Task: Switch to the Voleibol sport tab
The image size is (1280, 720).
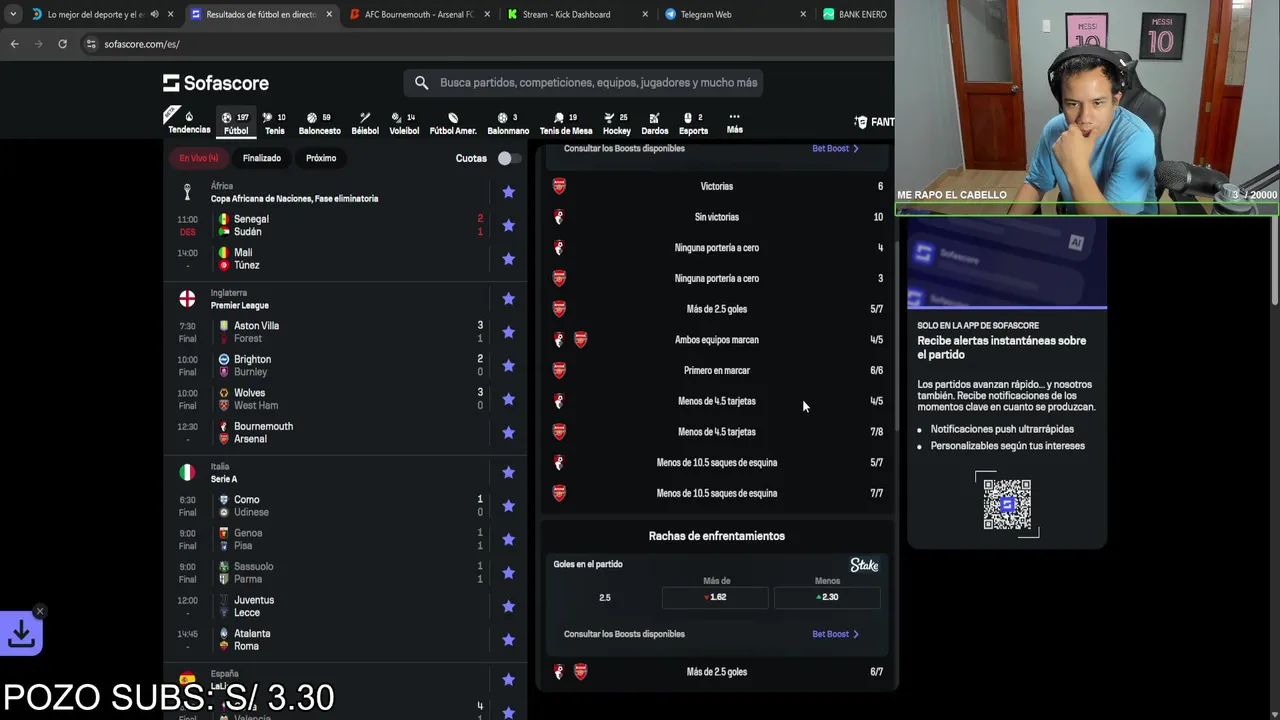Action: tap(404, 123)
